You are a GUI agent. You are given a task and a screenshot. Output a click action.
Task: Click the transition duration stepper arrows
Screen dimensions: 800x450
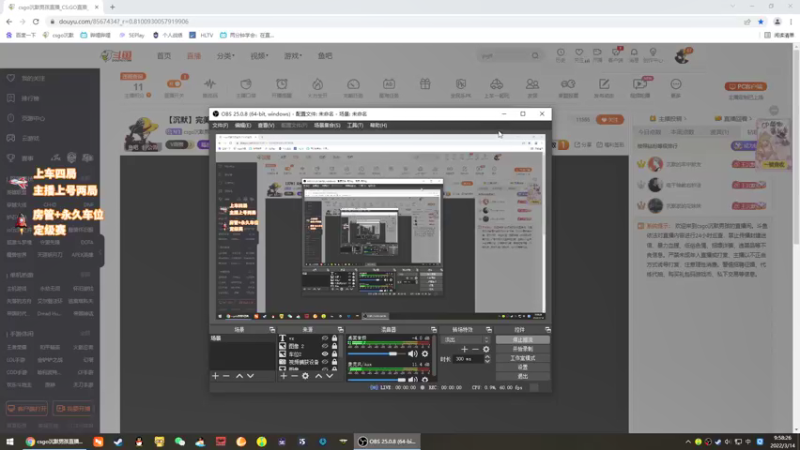click(487, 359)
